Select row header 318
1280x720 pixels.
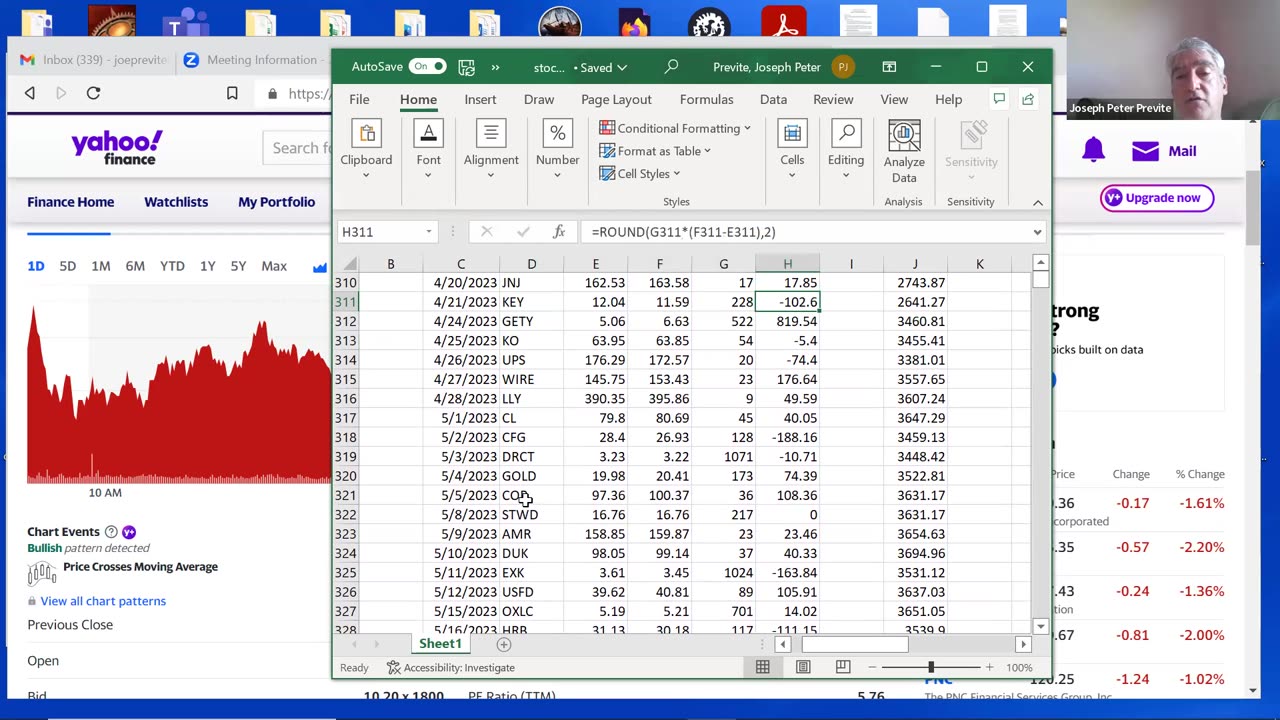click(346, 437)
